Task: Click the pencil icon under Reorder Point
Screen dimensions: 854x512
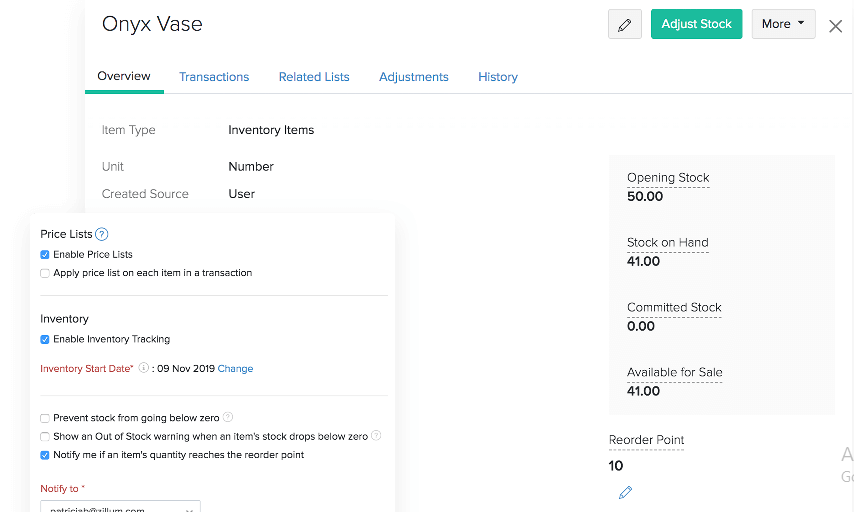Action: [625, 492]
